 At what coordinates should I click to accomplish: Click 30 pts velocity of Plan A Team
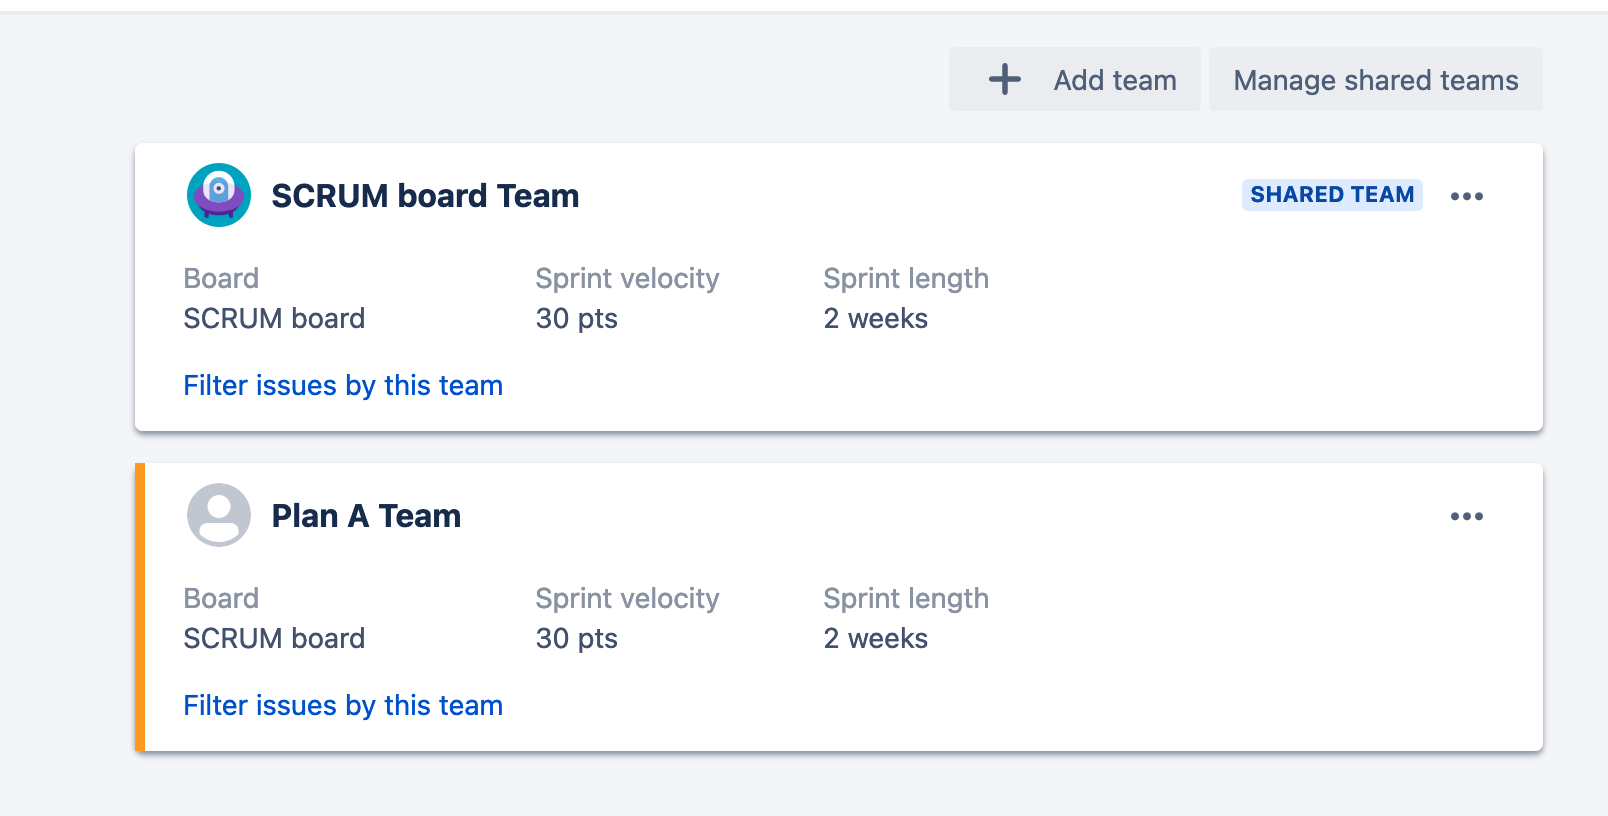point(577,639)
